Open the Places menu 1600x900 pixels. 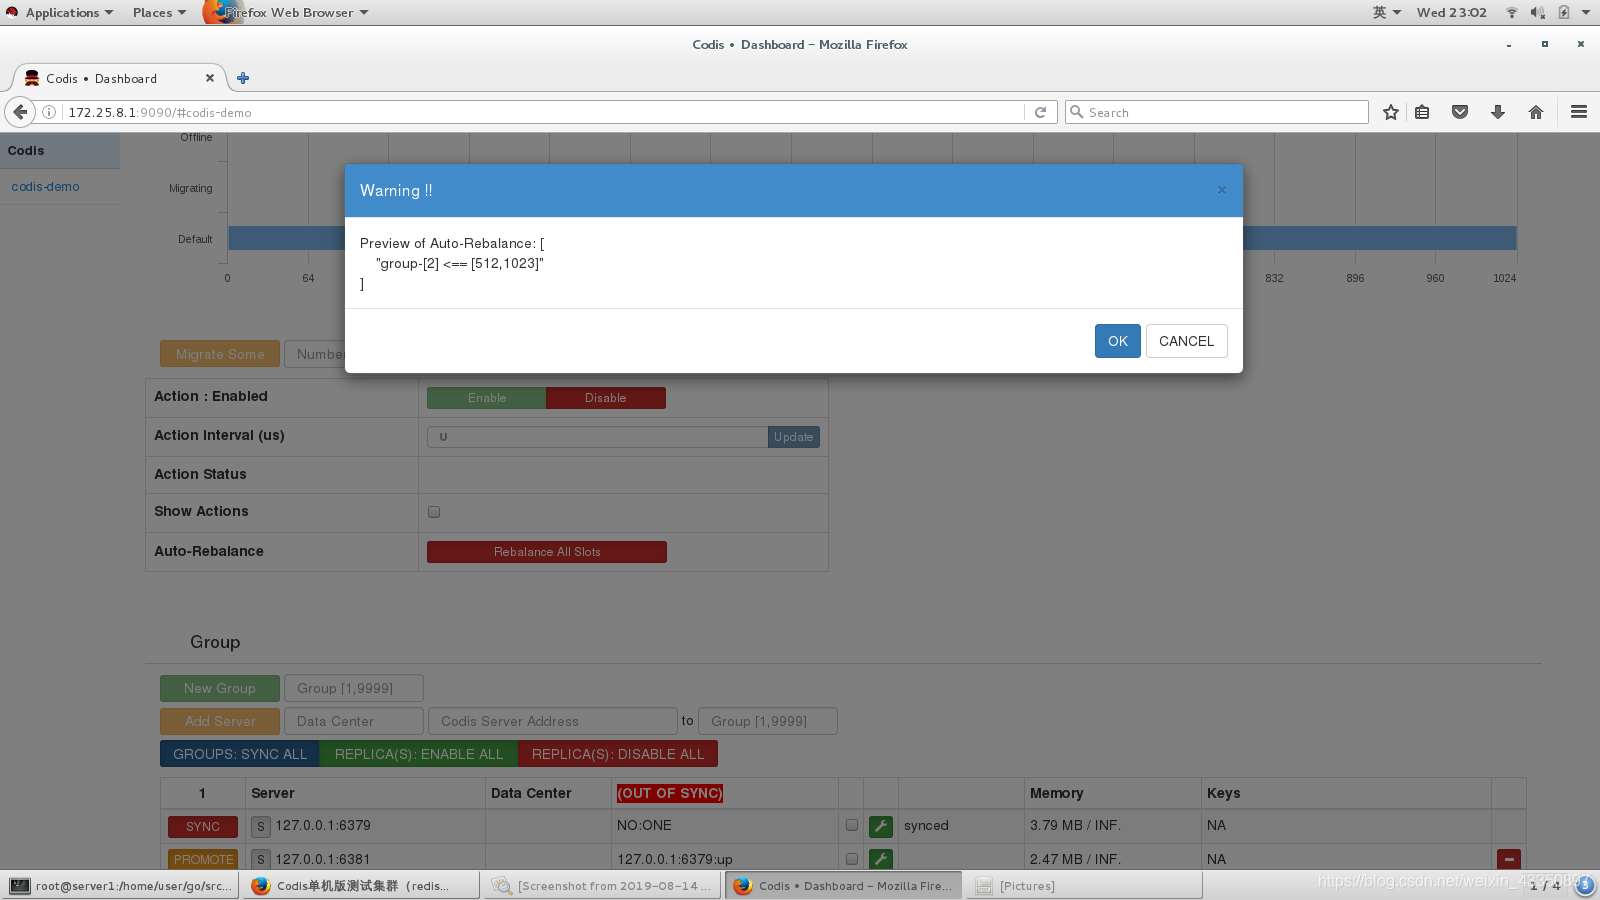click(x=159, y=12)
